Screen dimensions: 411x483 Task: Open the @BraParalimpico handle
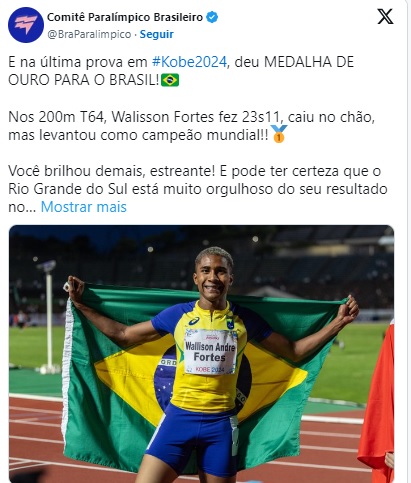(89, 34)
